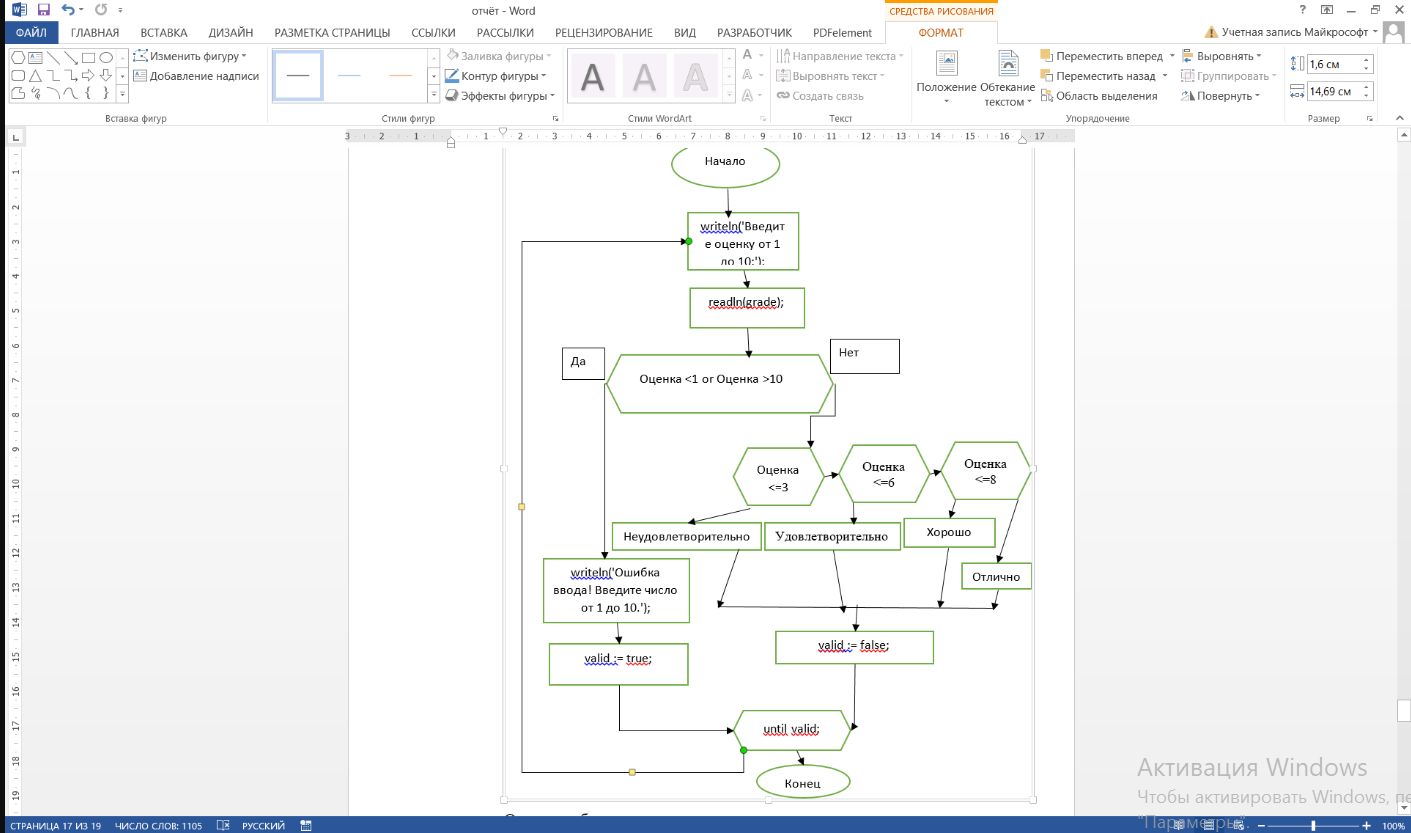Viewport: 1411px width, 833px height.
Task: Click the Конец oval in the flowchart
Action: click(x=803, y=783)
